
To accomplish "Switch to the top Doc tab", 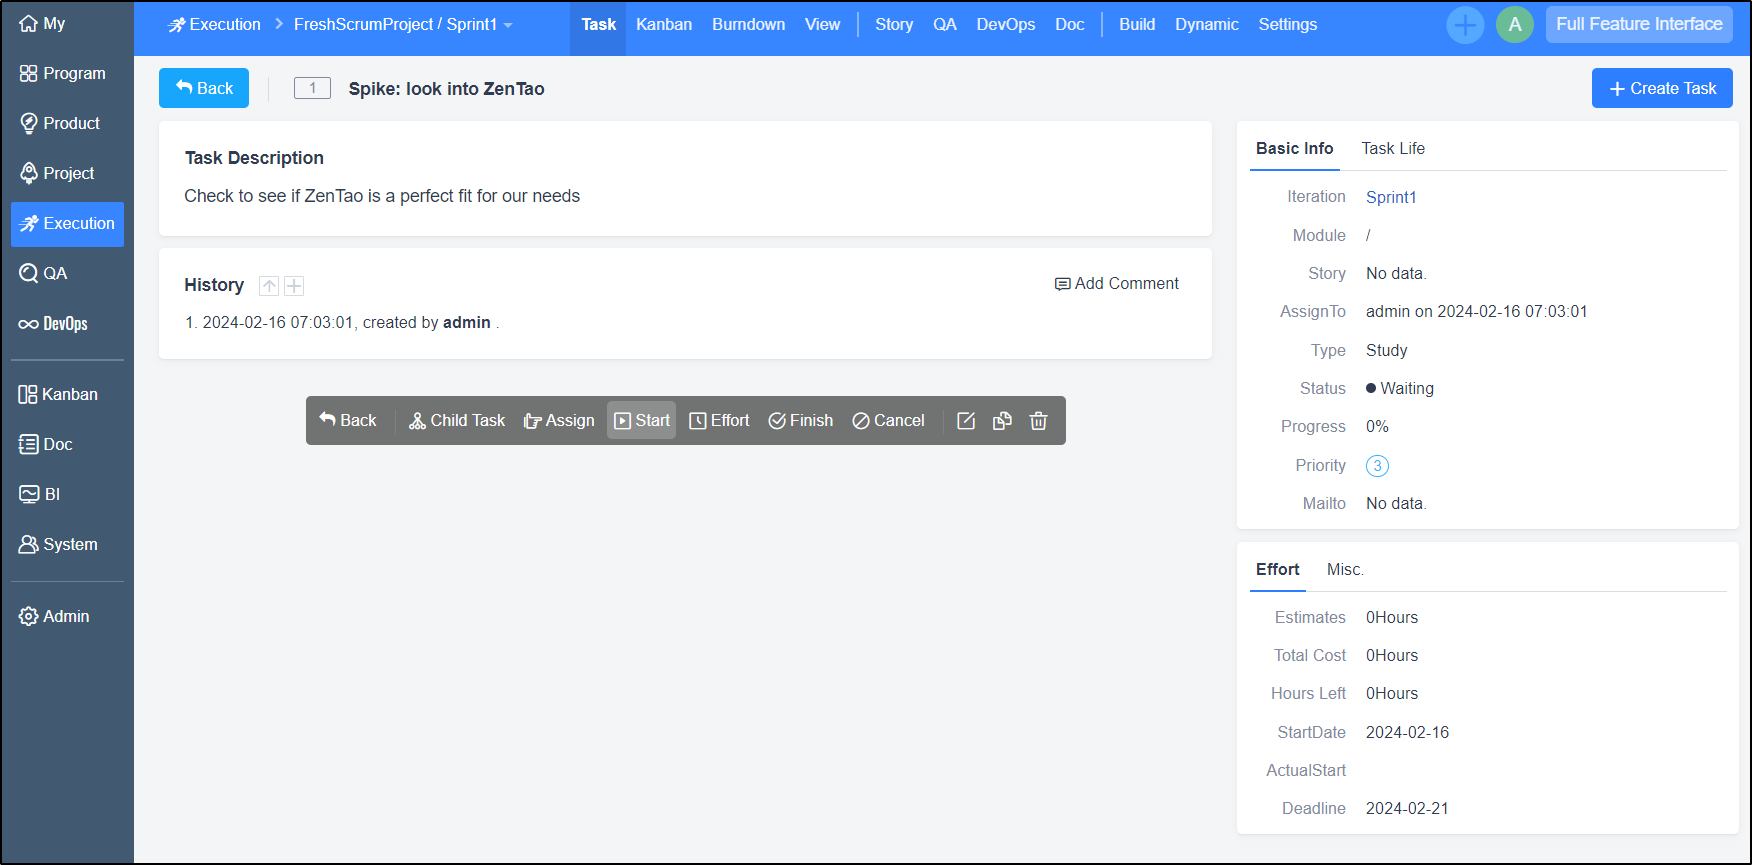I will coord(1070,25).
